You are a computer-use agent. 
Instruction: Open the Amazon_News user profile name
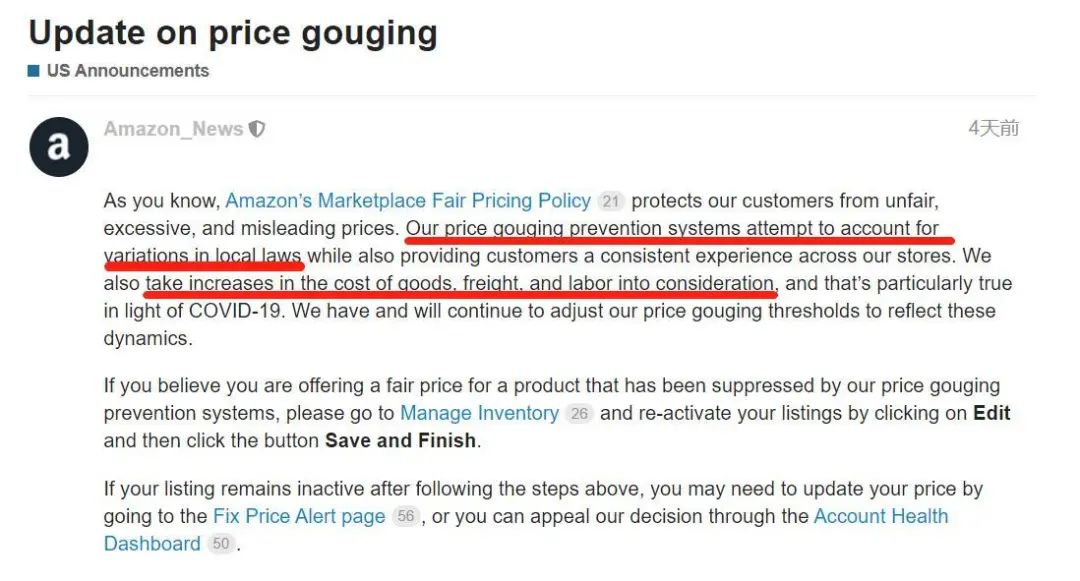tap(173, 129)
